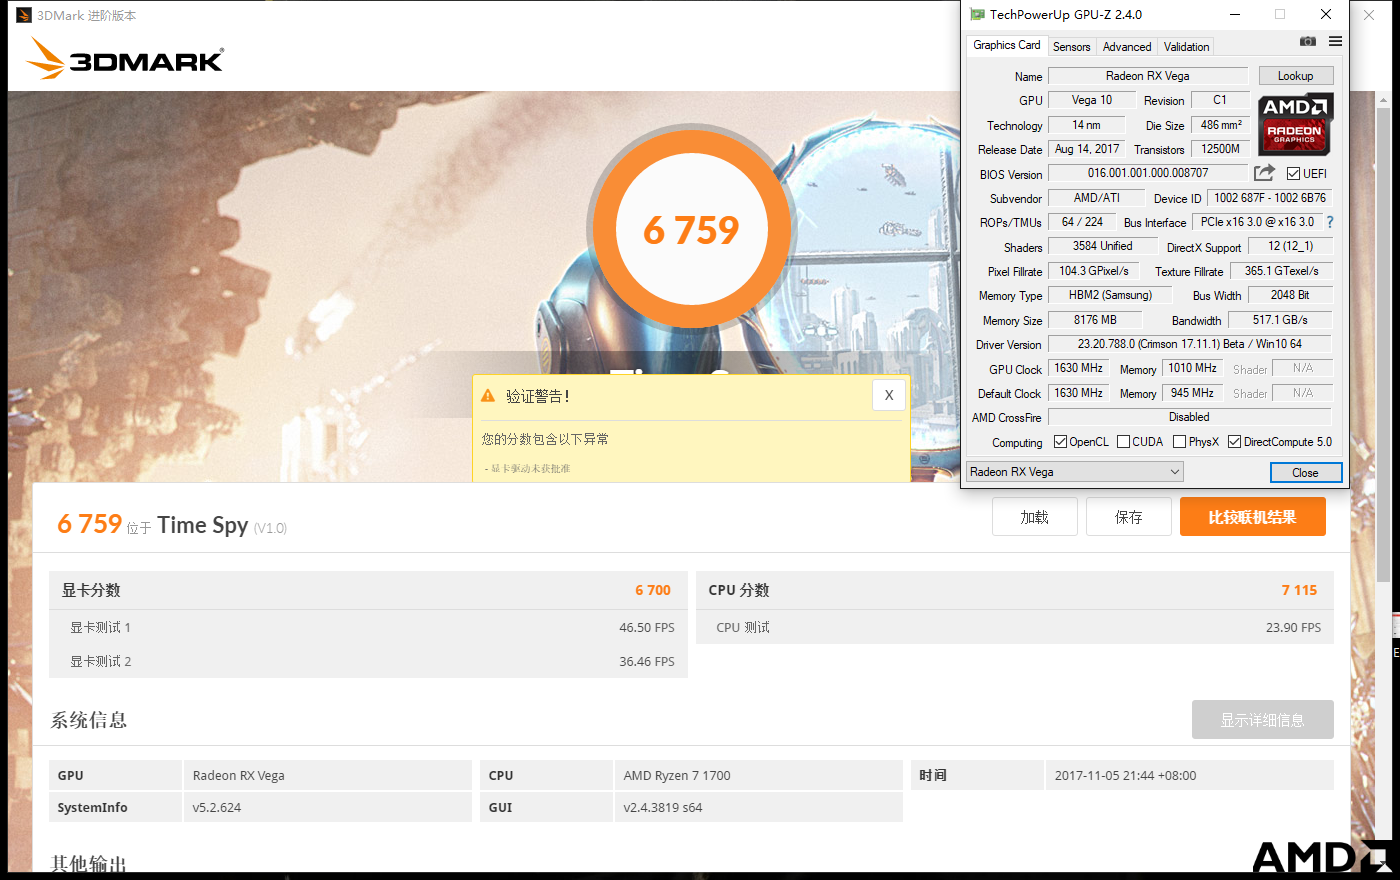The image size is (1400, 880).
Task: Toggle the OpenCL checkbox
Action: pos(1060,442)
